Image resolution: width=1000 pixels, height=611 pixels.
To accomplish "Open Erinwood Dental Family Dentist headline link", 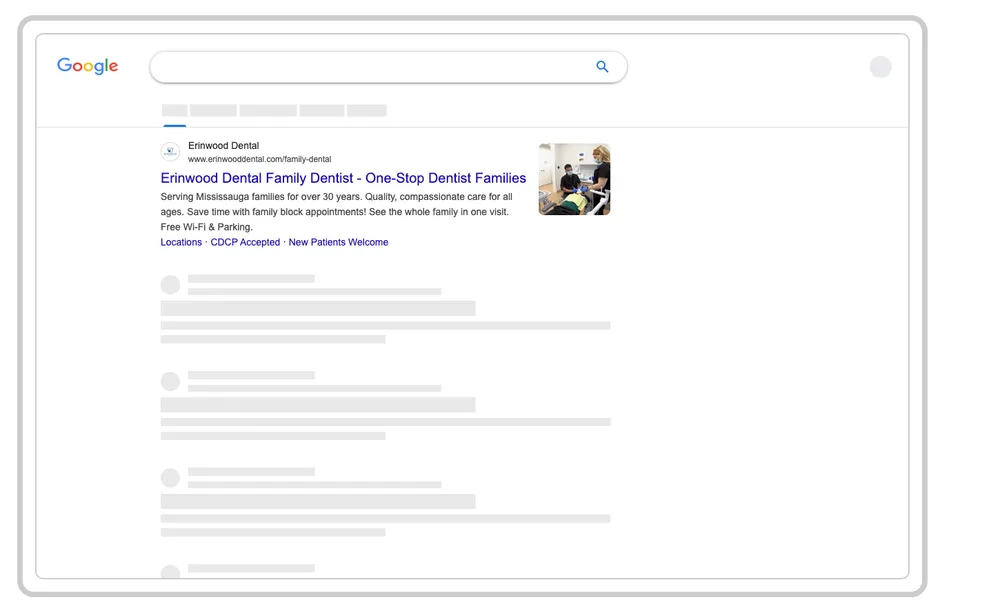I will 343,178.
